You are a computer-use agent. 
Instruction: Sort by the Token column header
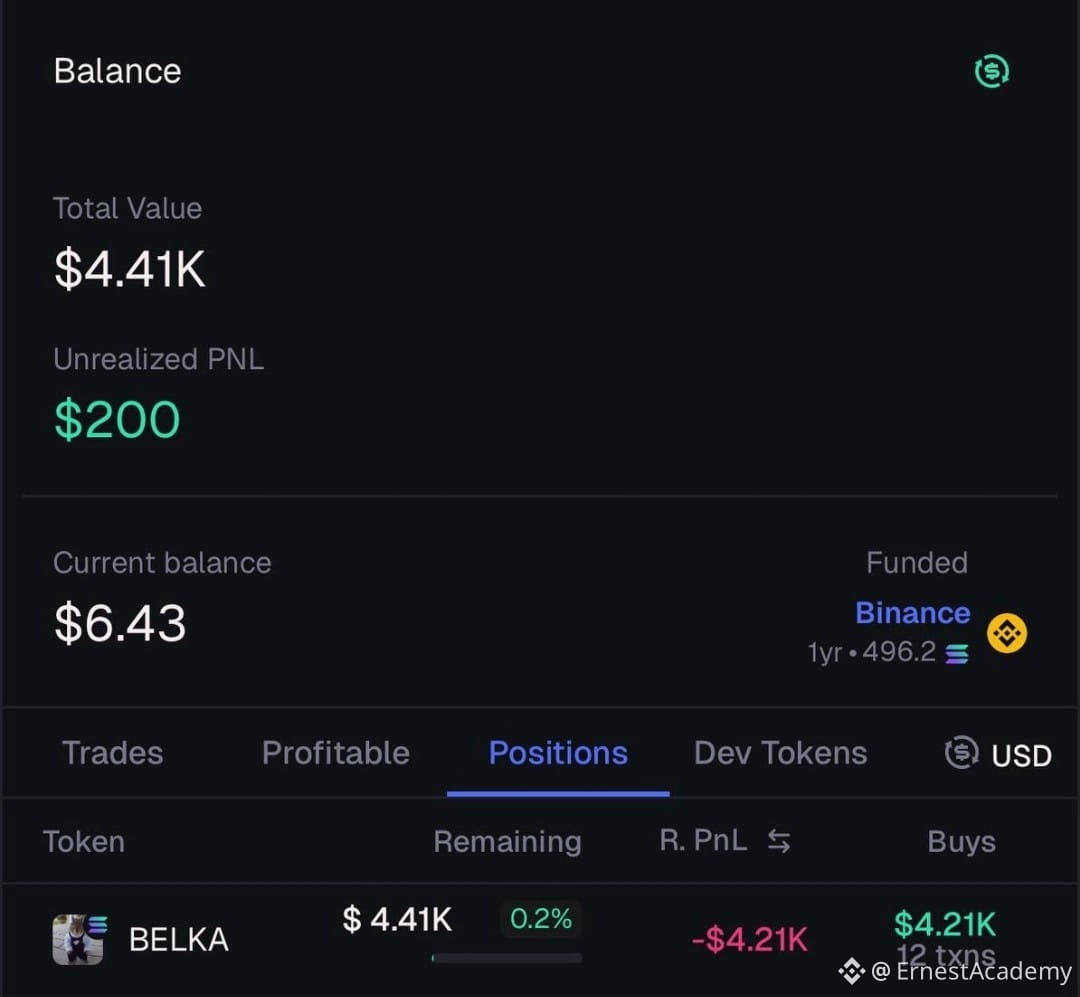(84, 841)
